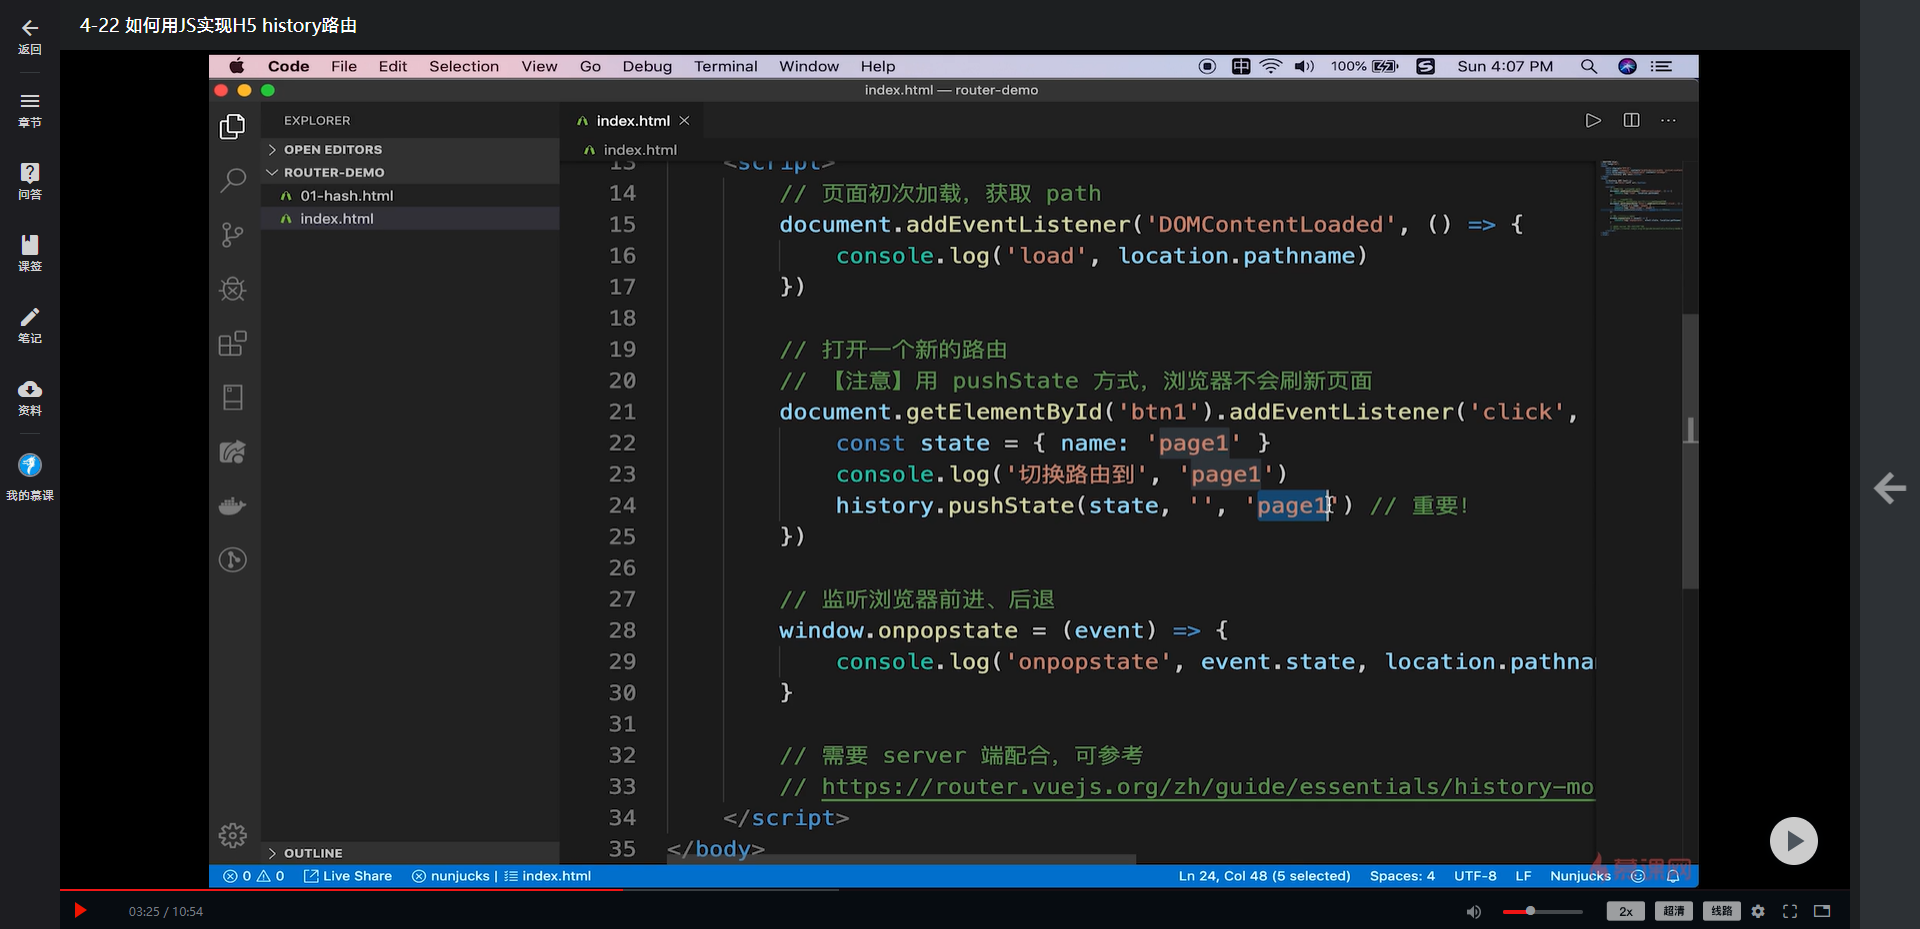Open the File menu
Viewport: 1920px width, 929px height.
click(x=344, y=66)
